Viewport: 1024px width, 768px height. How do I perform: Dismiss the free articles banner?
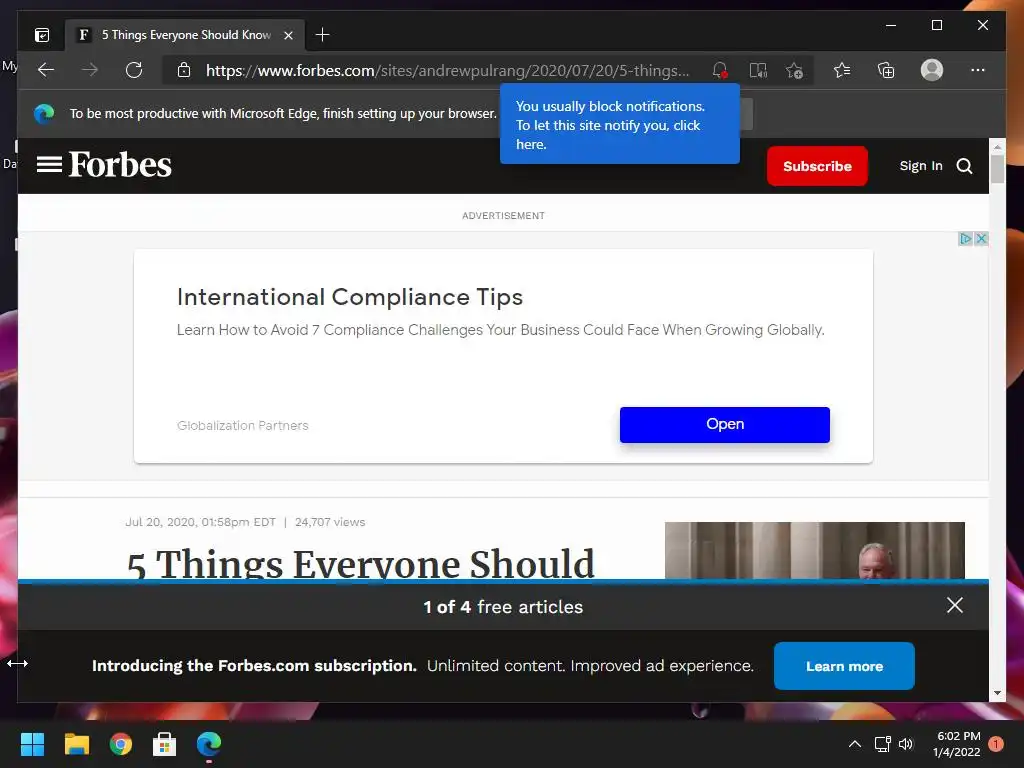pyautogui.click(x=954, y=605)
